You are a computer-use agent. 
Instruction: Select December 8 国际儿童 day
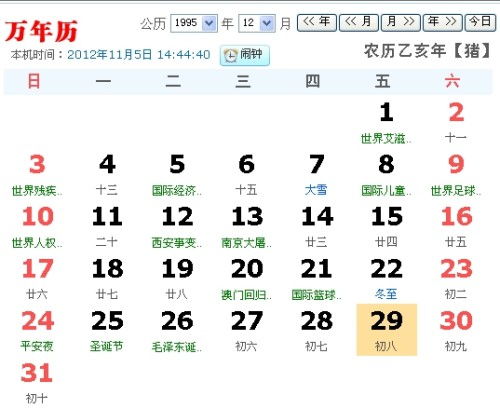pyautogui.click(x=387, y=175)
